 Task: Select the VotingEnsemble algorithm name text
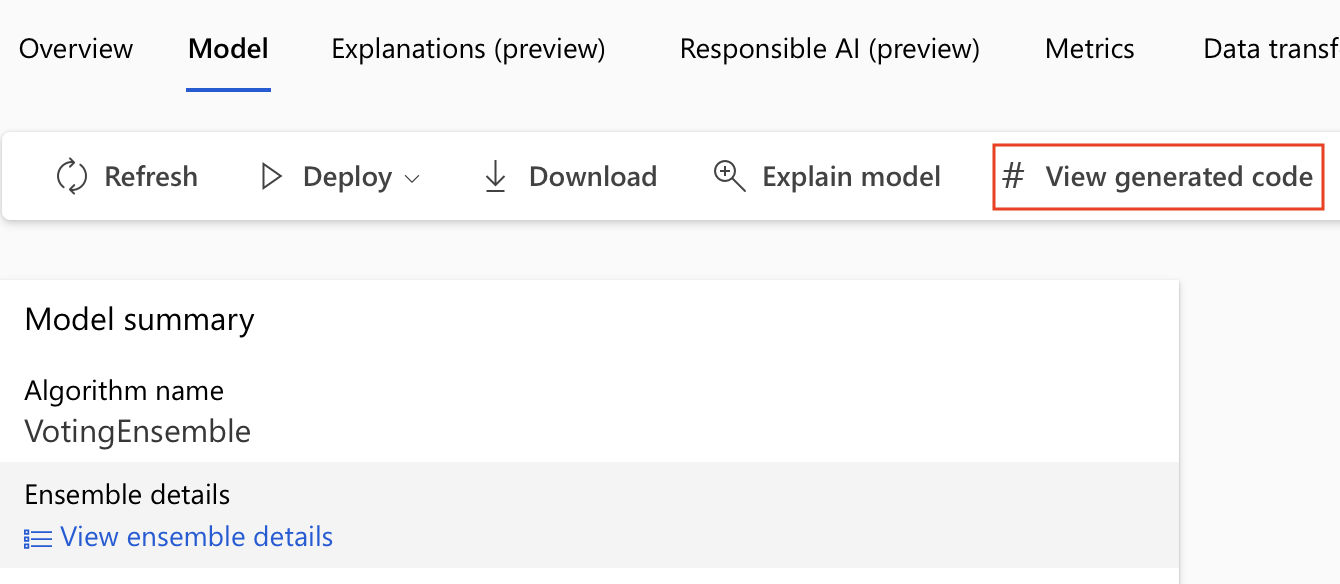[x=137, y=432]
